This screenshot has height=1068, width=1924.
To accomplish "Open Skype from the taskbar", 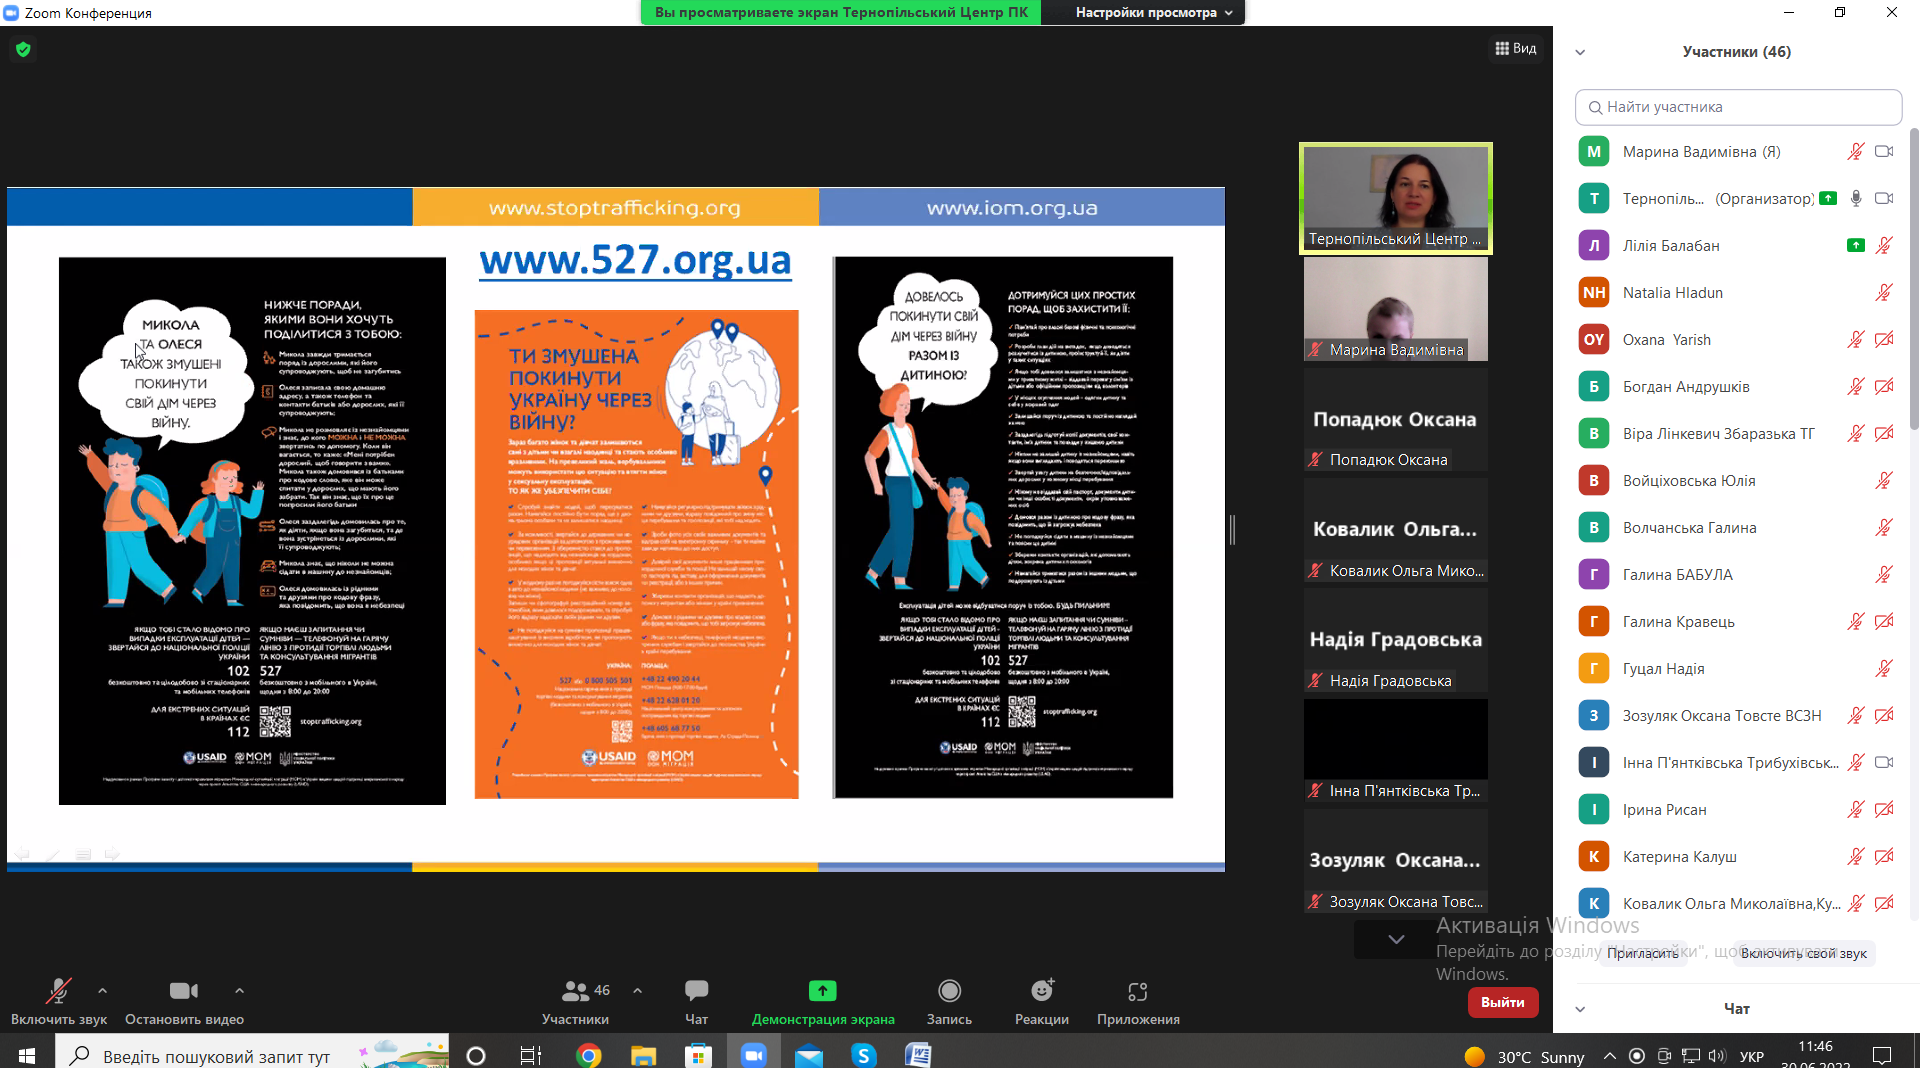I will pos(863,1055).
